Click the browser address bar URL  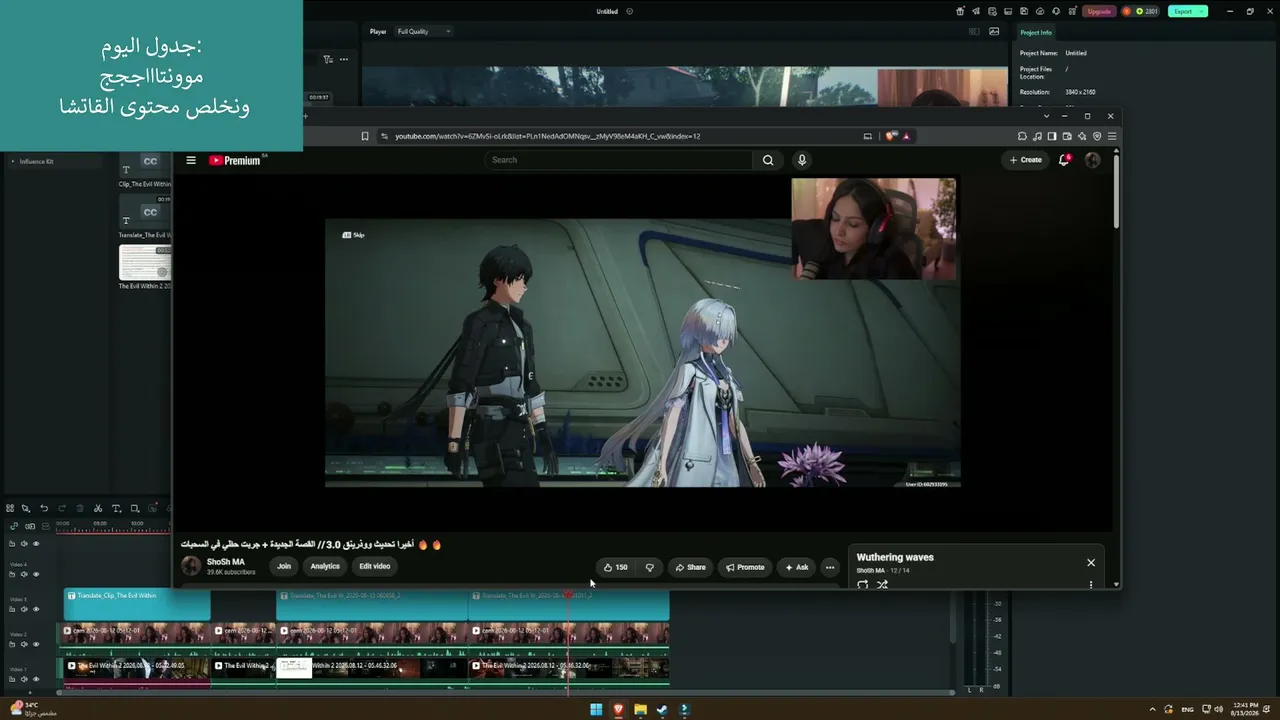point(547,136)
